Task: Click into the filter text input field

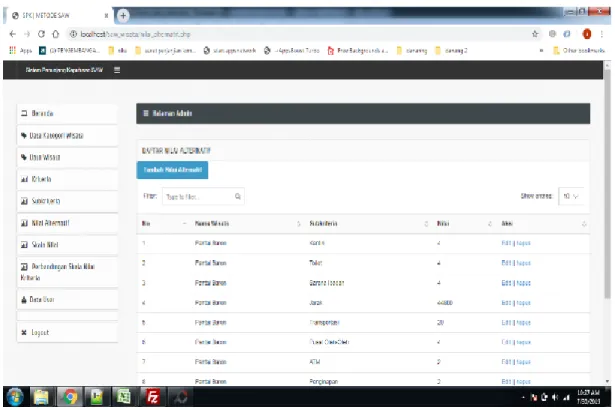Action: (x=199, y=197)
